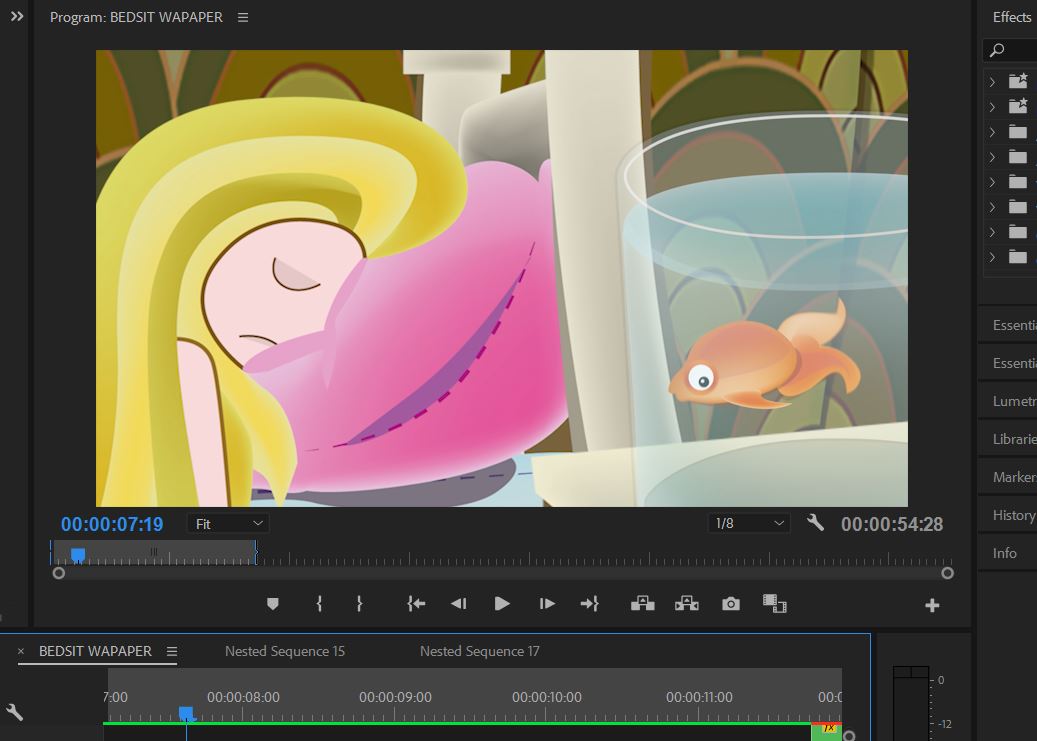This screenshot has width=1037, height=741.
Task: Click the Effects search field magnifier
Action: click(997, 50)
